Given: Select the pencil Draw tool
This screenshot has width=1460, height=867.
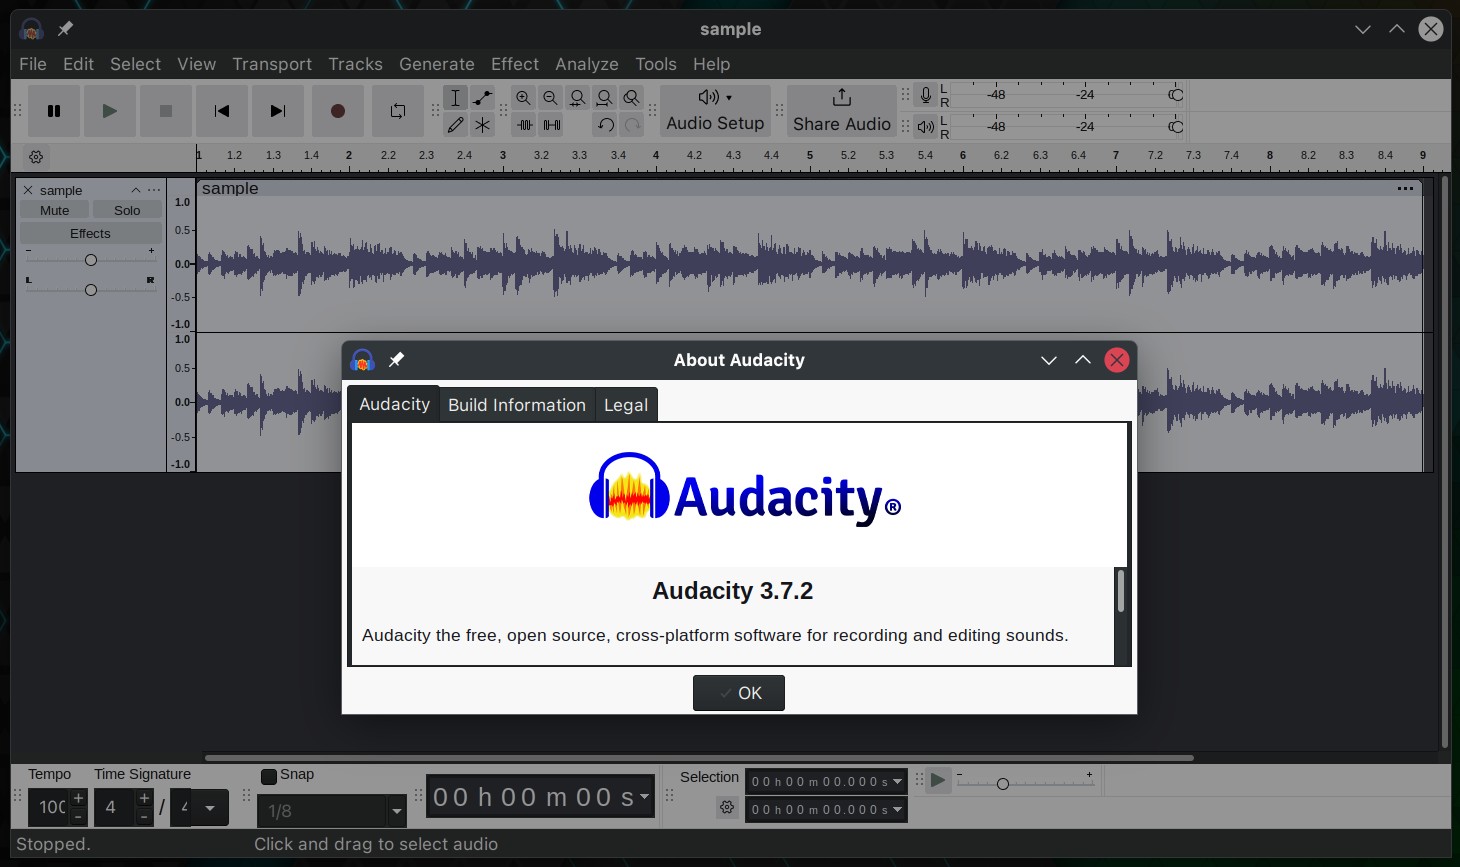Looking at the screenshot, I should [x=456, y=125].
